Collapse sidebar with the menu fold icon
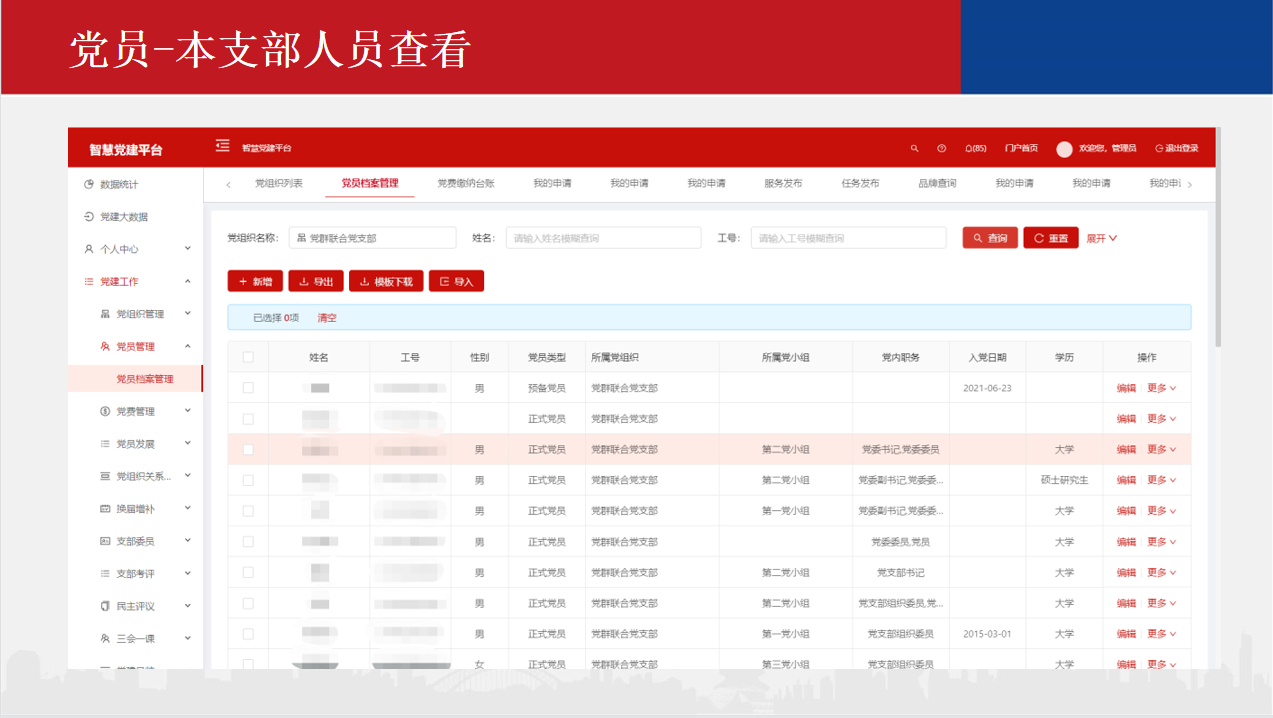Image resolution: width=1273 pixels, height=718 pixels. (223, 147)
